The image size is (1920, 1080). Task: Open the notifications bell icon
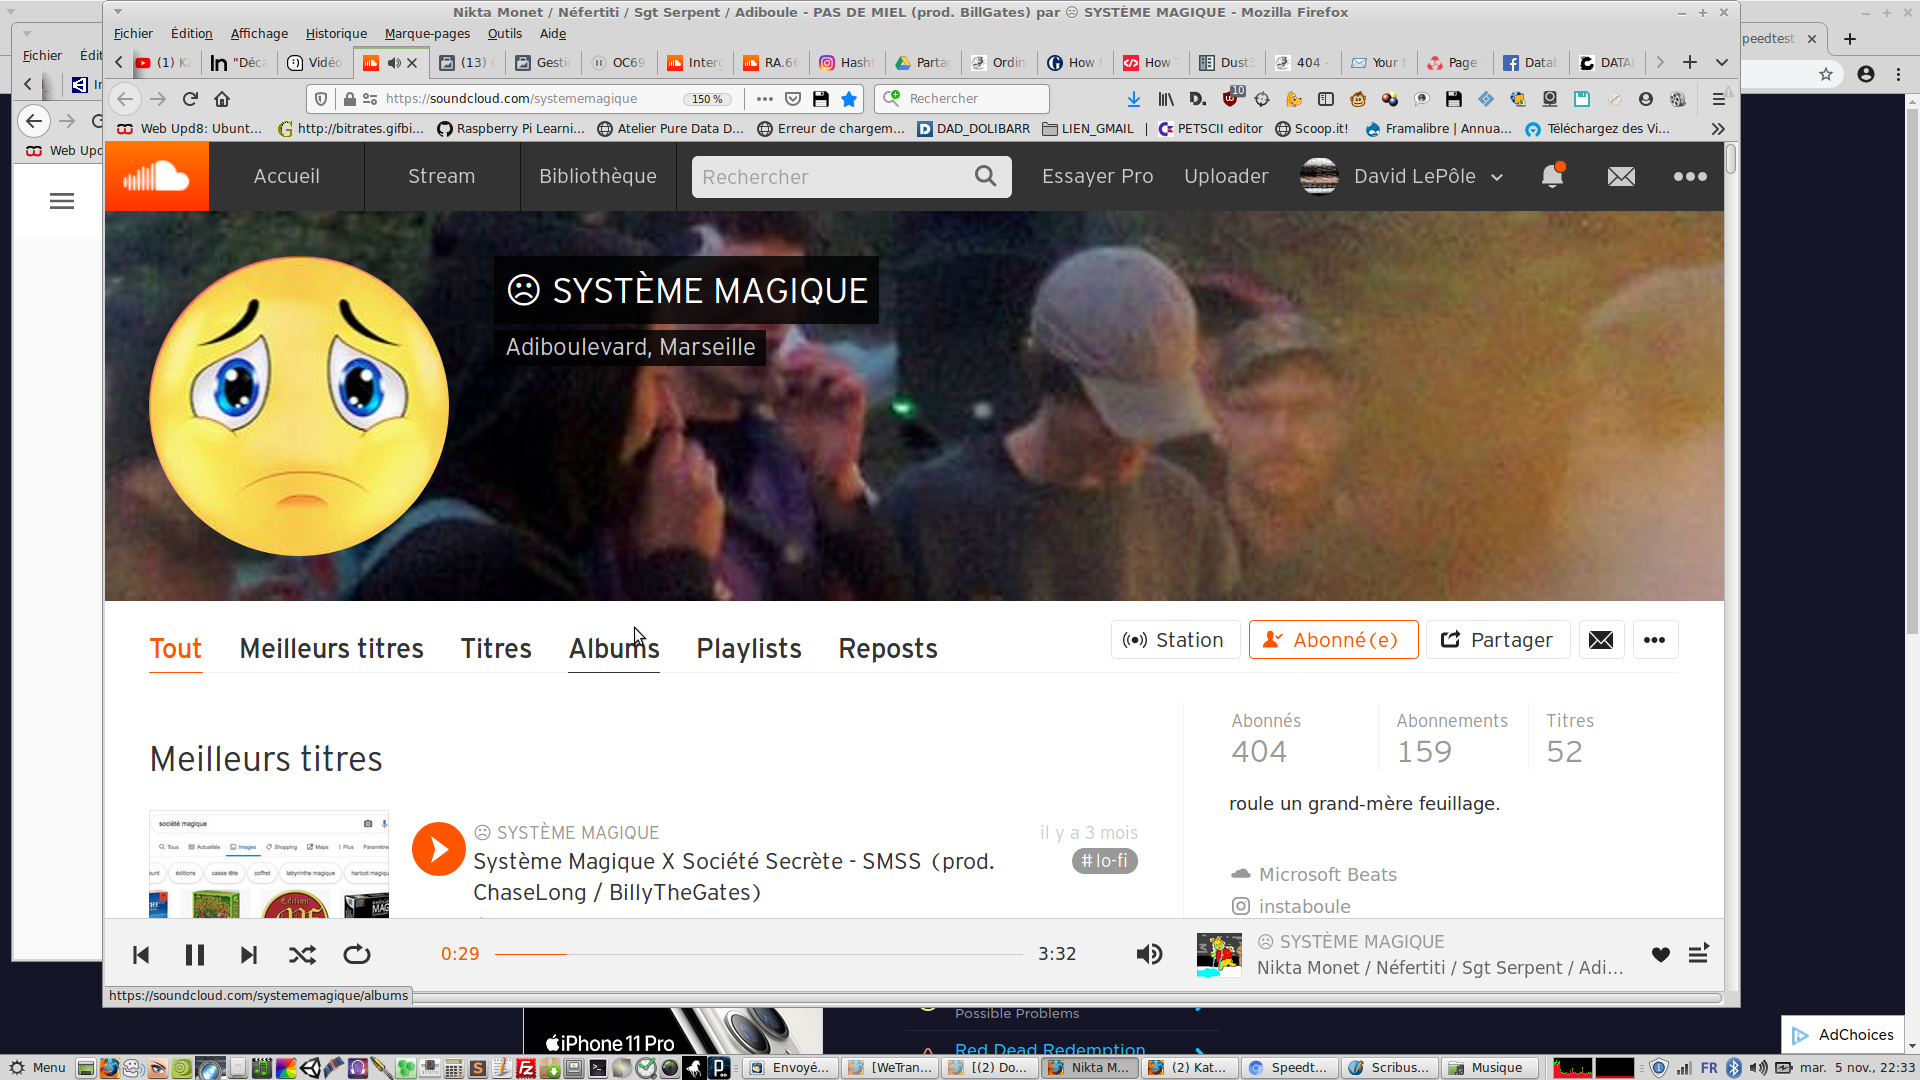(x=1552, y=177)
